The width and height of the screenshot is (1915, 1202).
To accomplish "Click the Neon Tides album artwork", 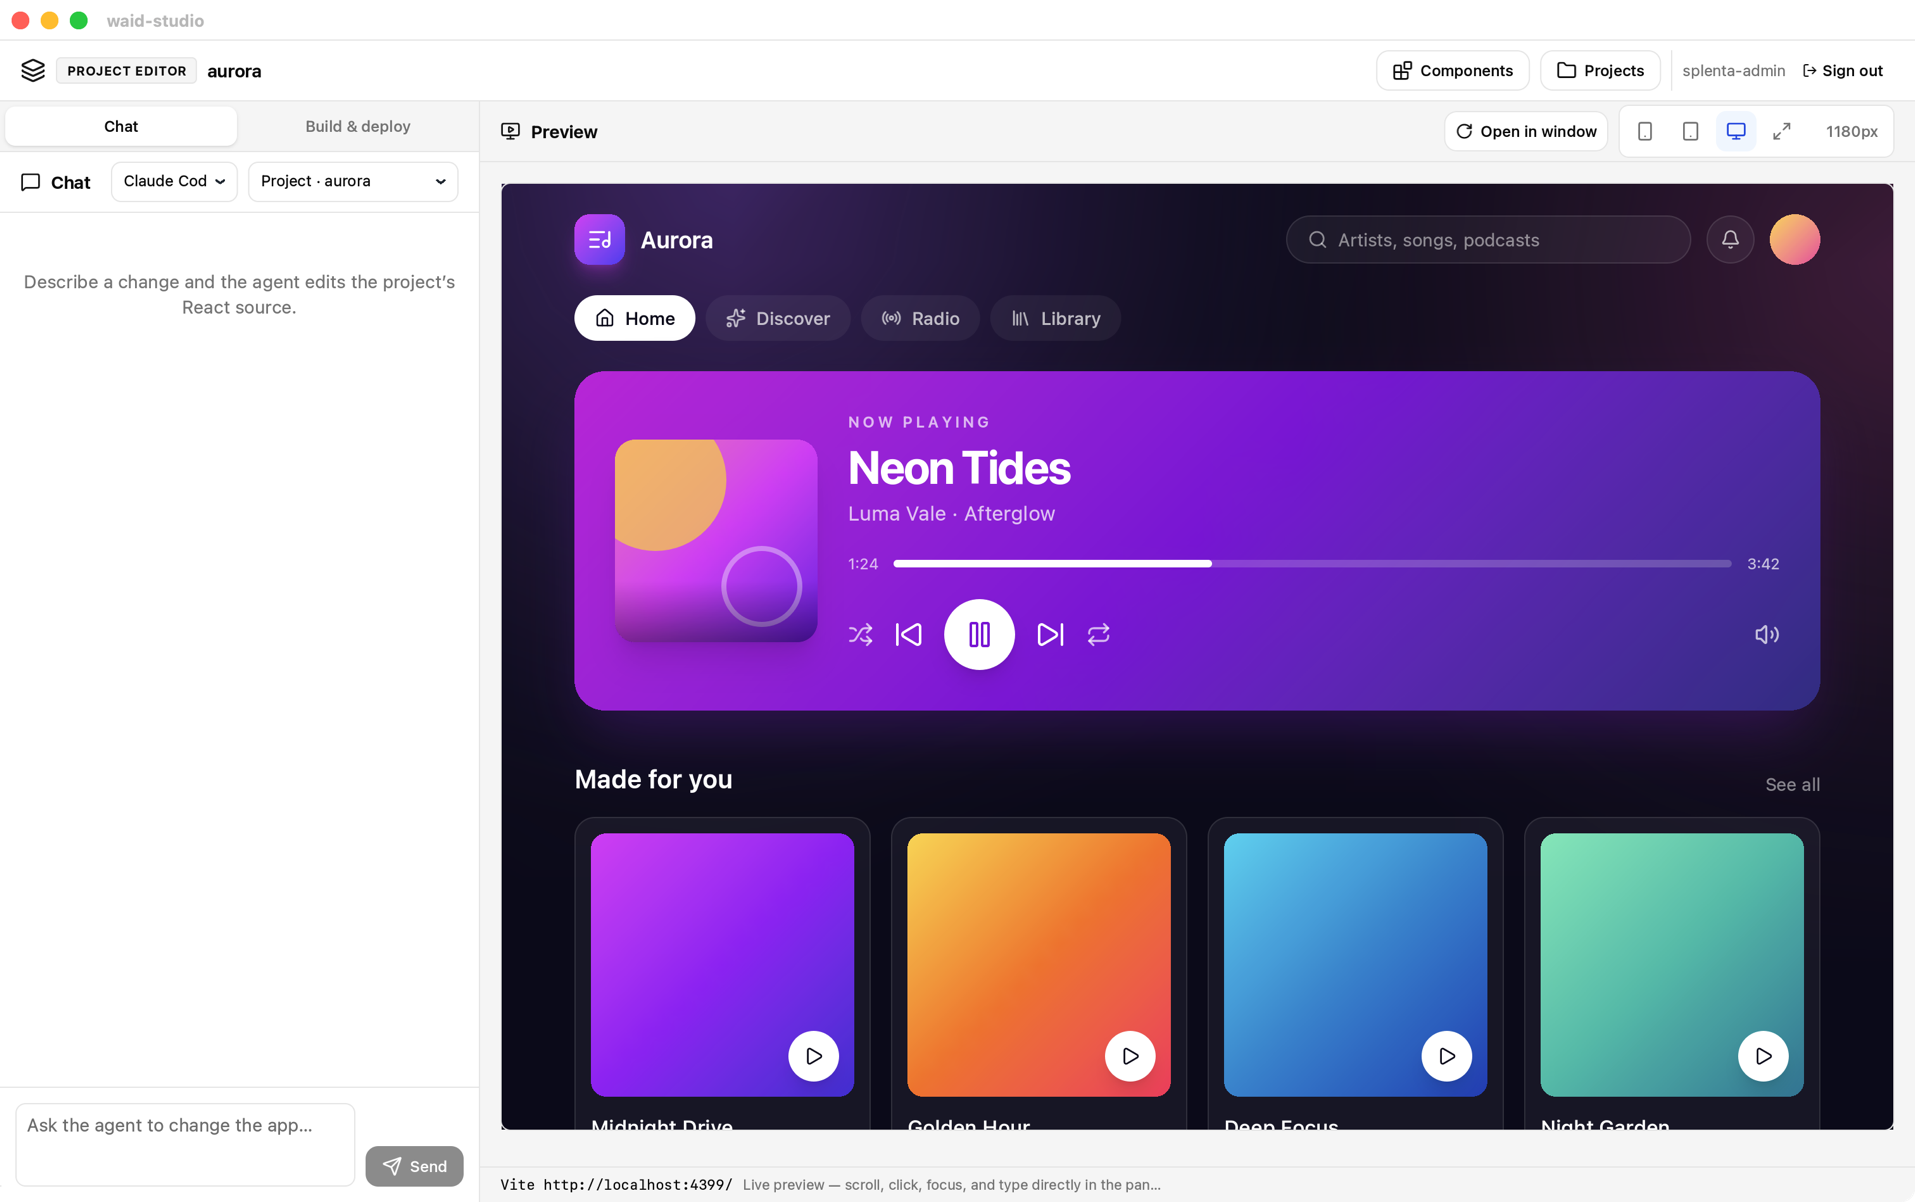I will point(716,541).
